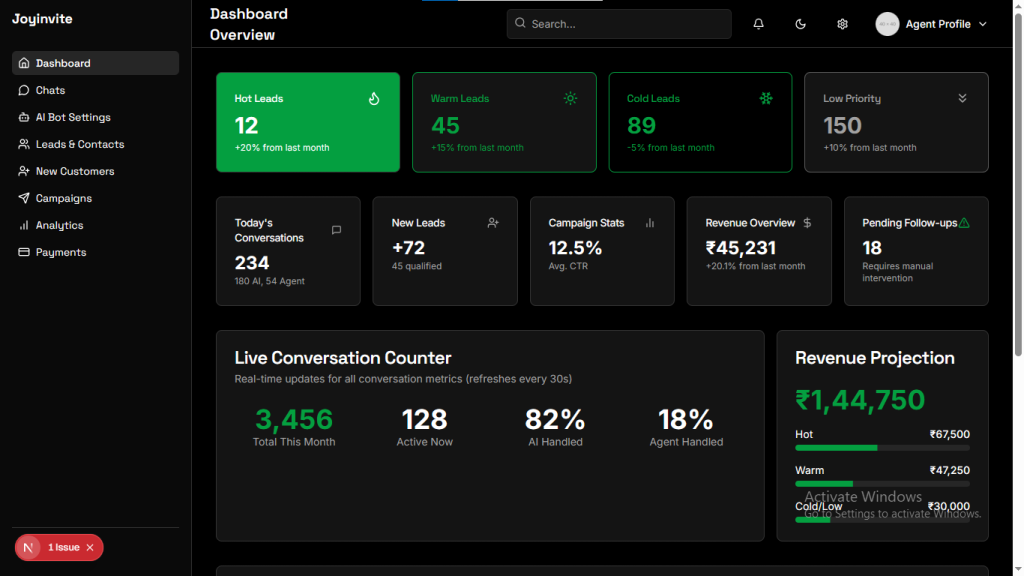Select New Customers in the sidebar

[x=74, y=171]
